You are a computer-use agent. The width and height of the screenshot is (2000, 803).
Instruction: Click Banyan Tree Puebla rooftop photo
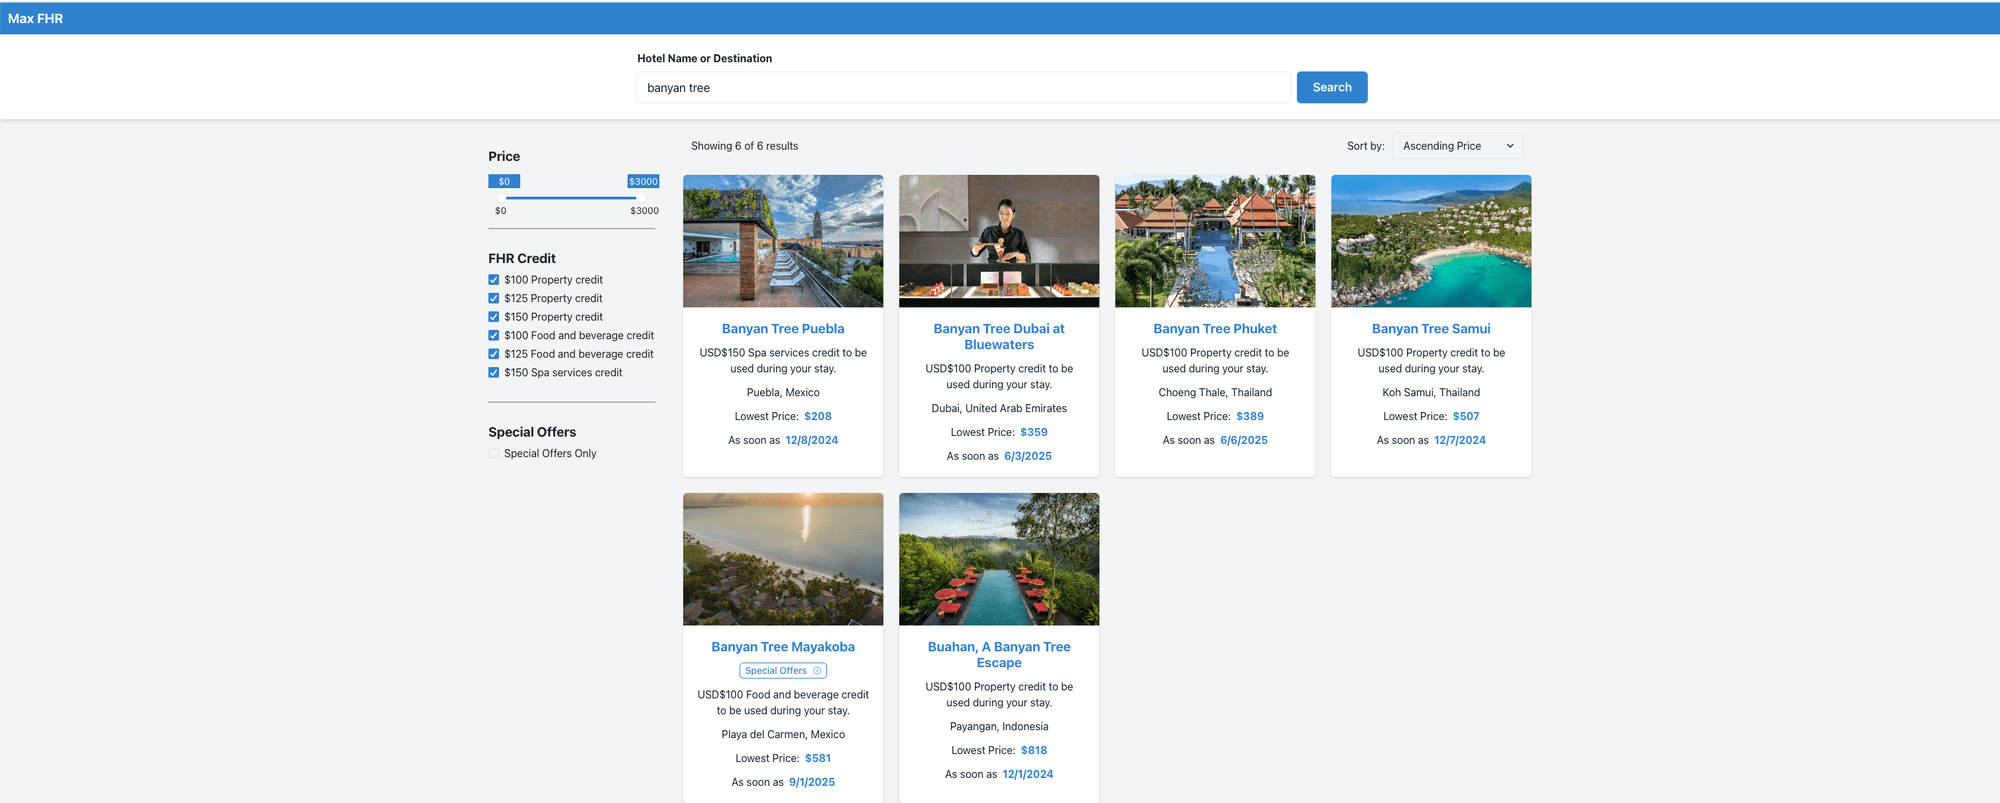point(783,241)
